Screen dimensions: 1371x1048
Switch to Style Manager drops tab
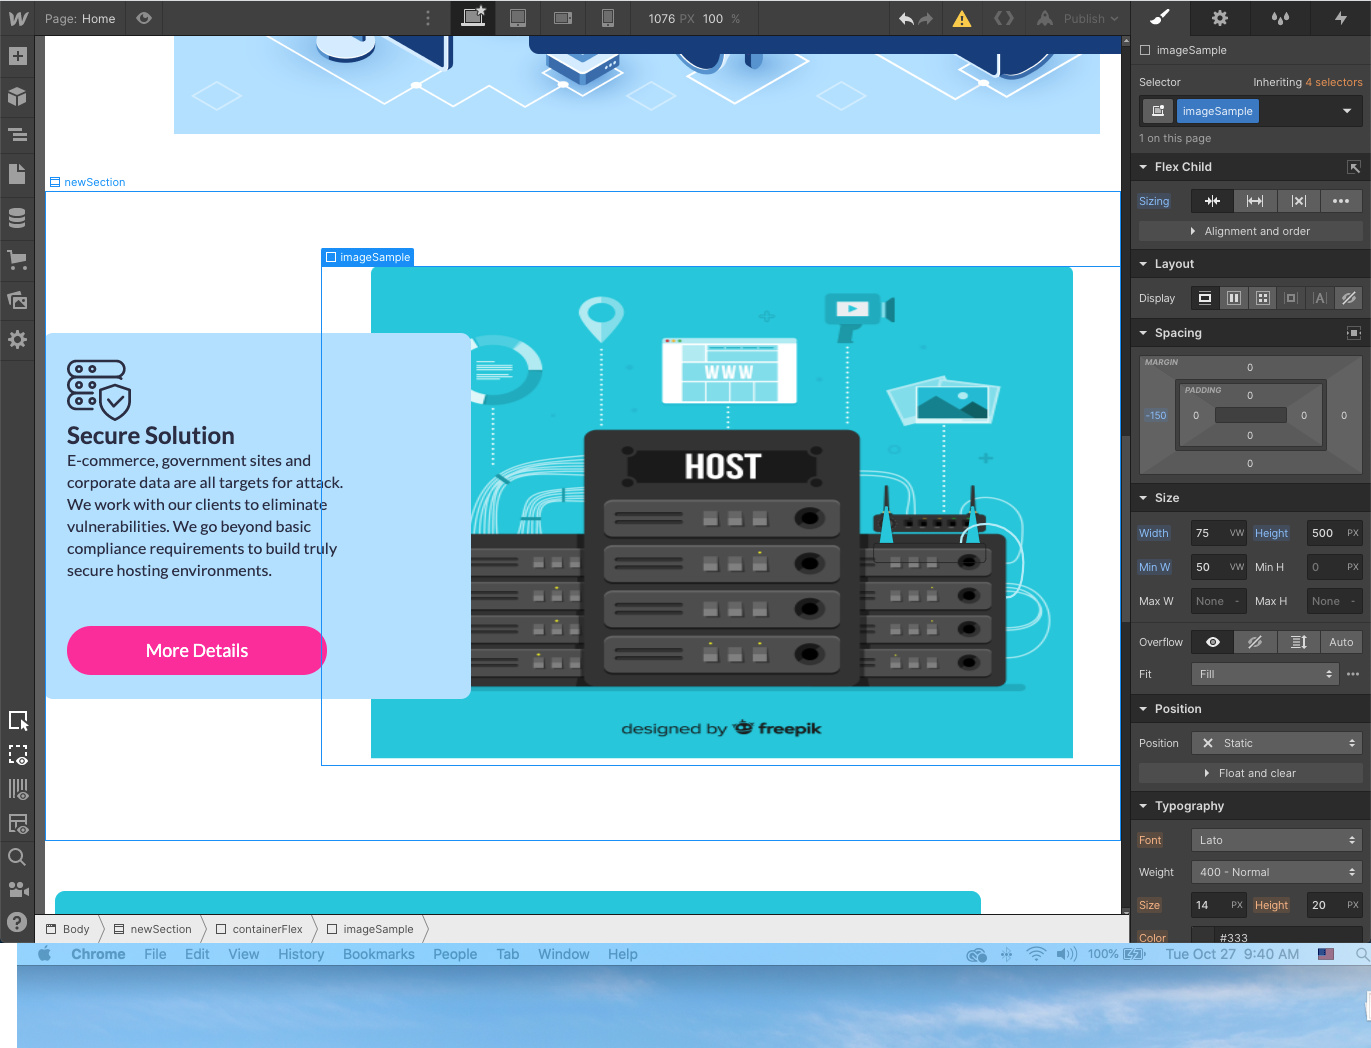[x=1280, y=17]
